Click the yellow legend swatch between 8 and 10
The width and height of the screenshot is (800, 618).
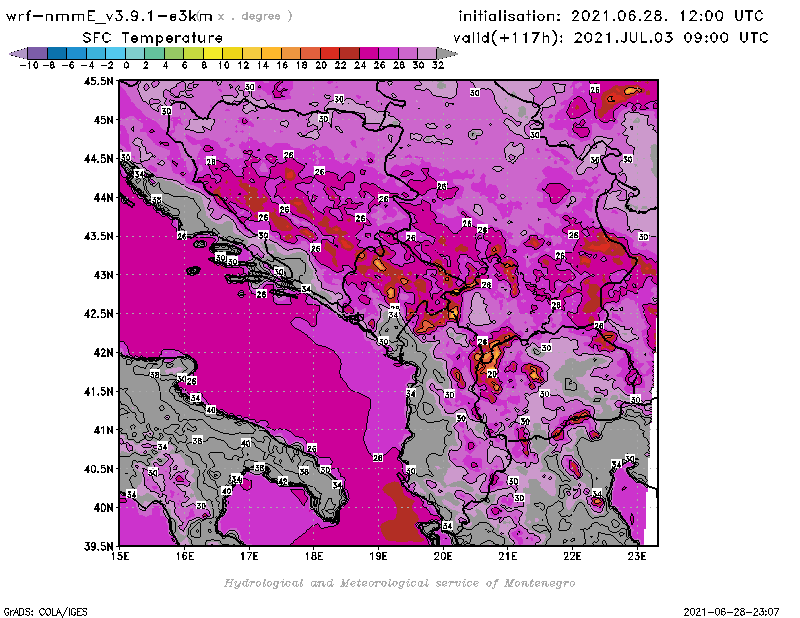[x=213, y=54]
